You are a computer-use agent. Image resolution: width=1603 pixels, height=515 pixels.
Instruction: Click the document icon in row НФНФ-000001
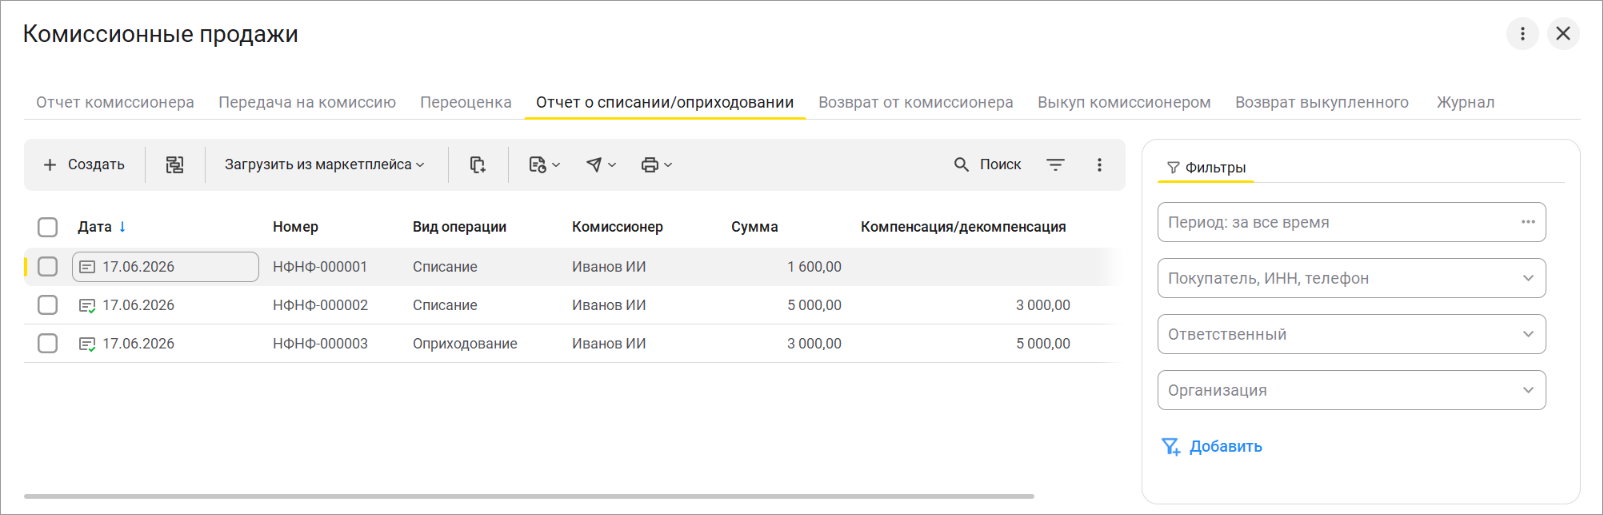(x=87, y=267)
